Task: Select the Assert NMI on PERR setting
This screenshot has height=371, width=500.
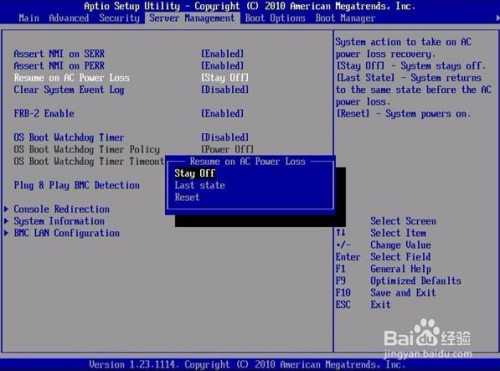Action: [59, 66]
